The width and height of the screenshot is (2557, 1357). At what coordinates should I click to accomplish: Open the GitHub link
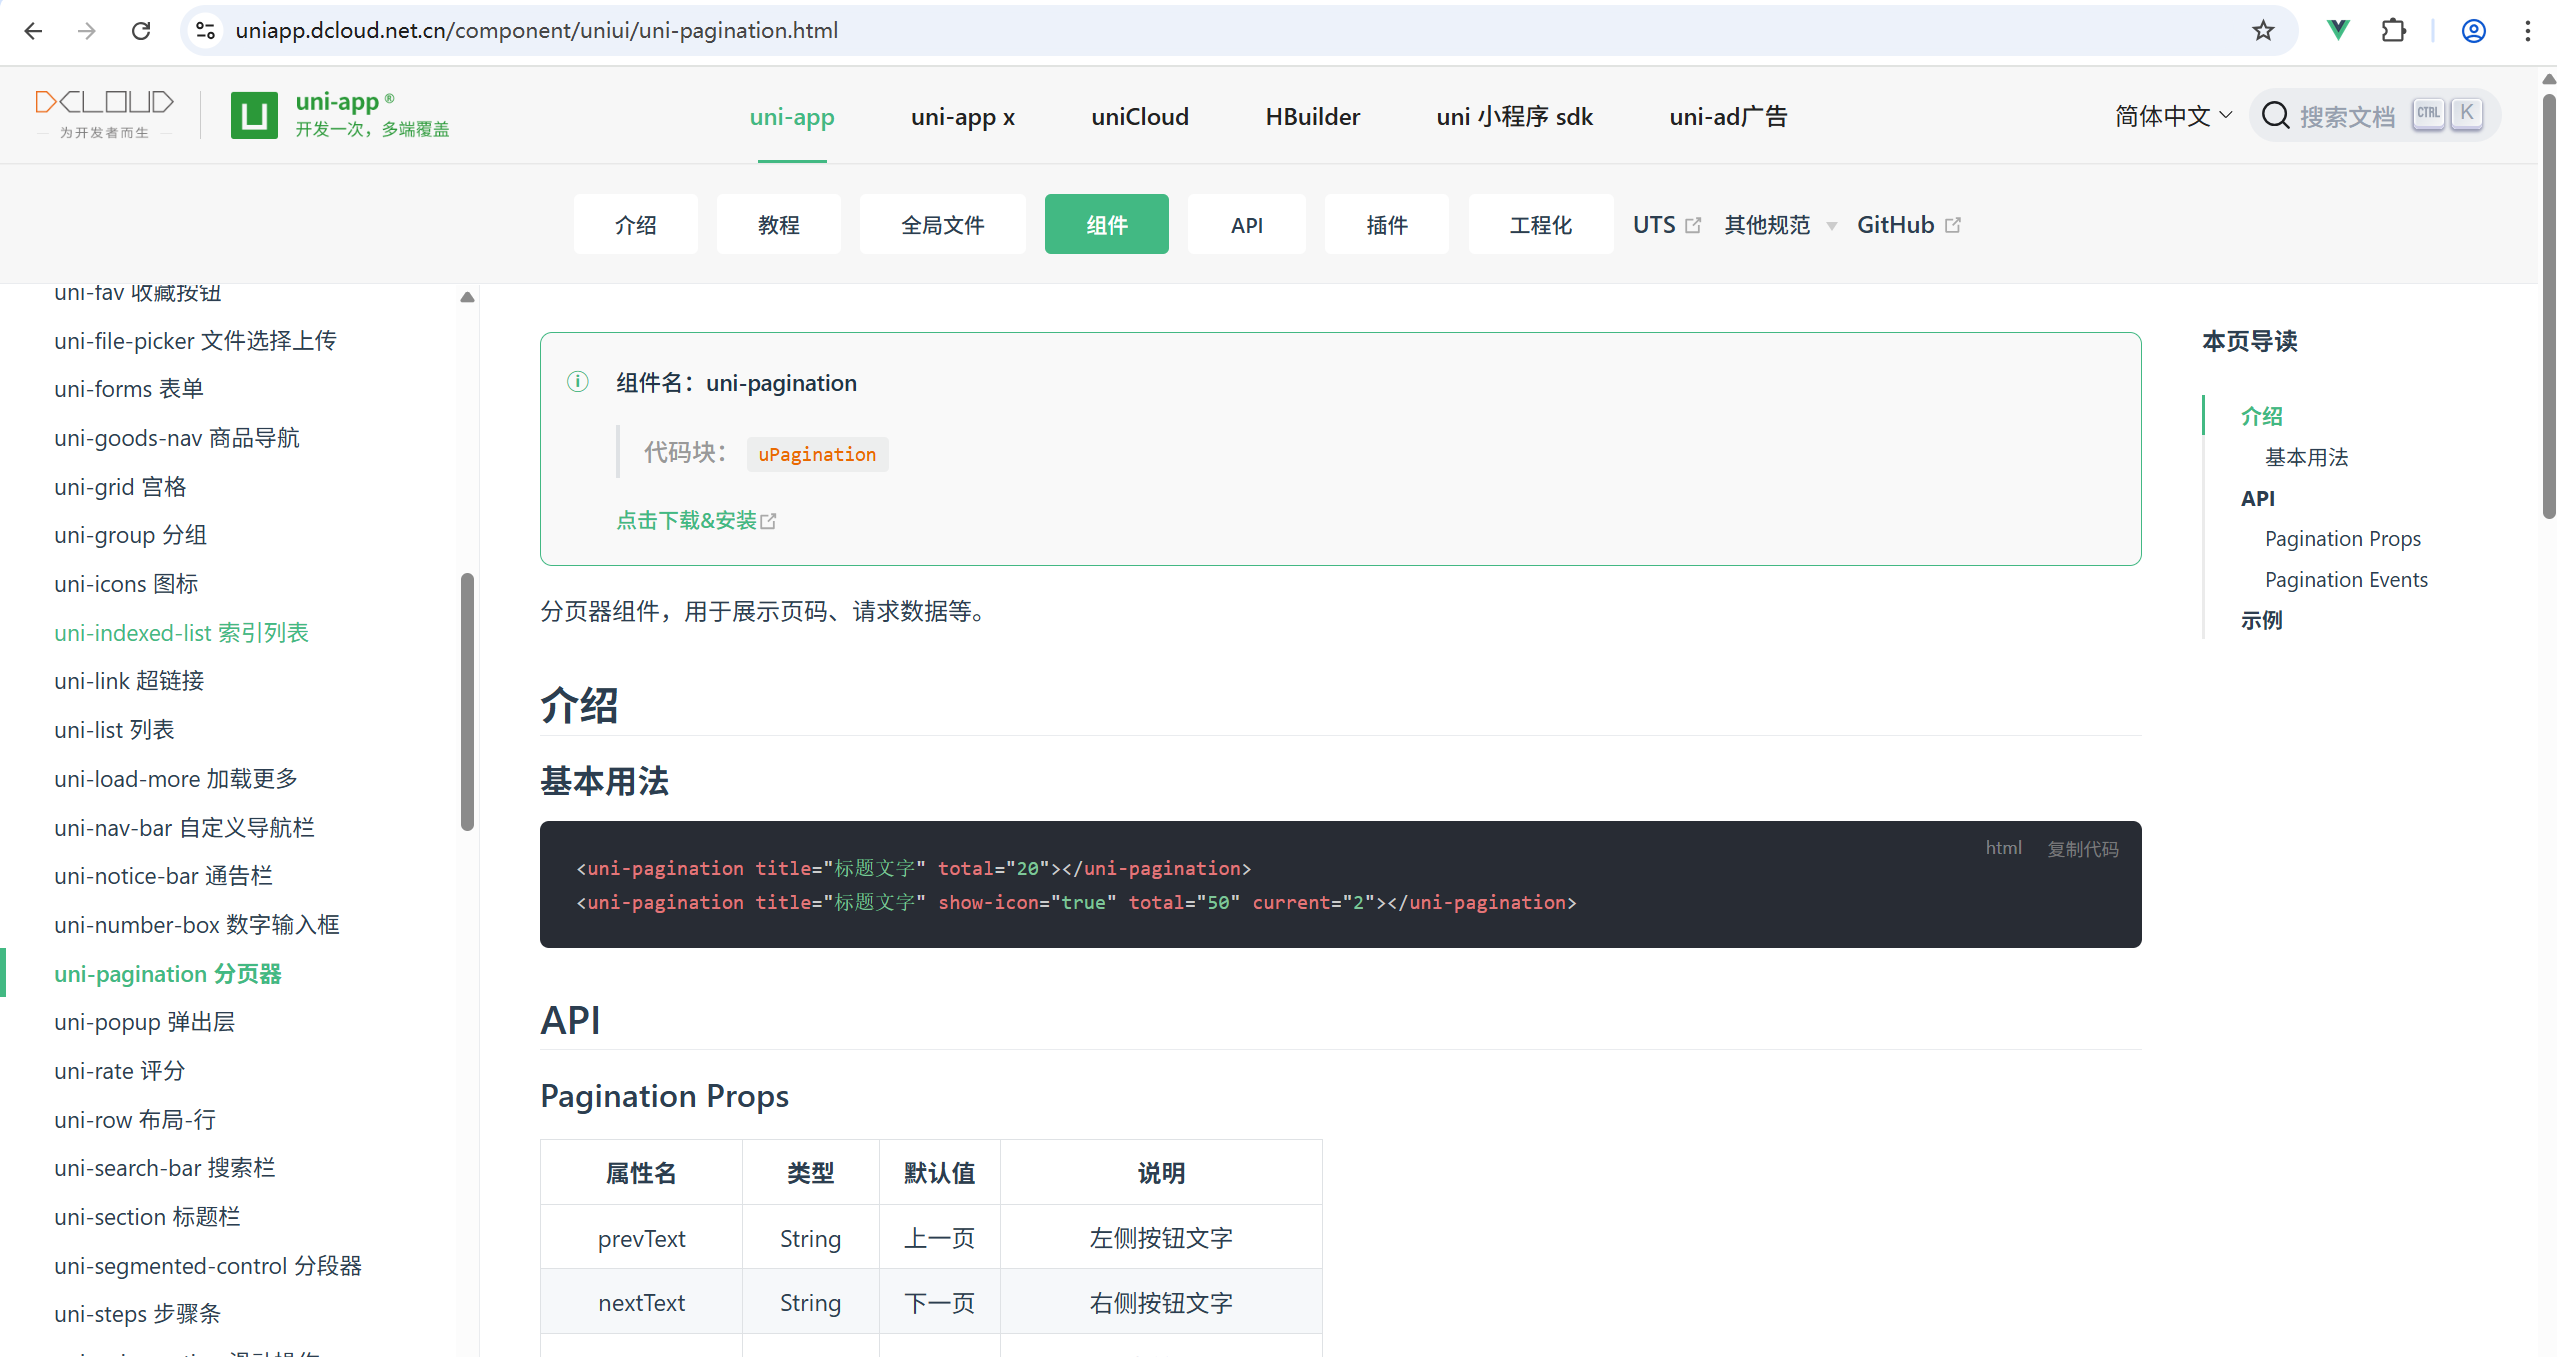(x=1909, y=225)
